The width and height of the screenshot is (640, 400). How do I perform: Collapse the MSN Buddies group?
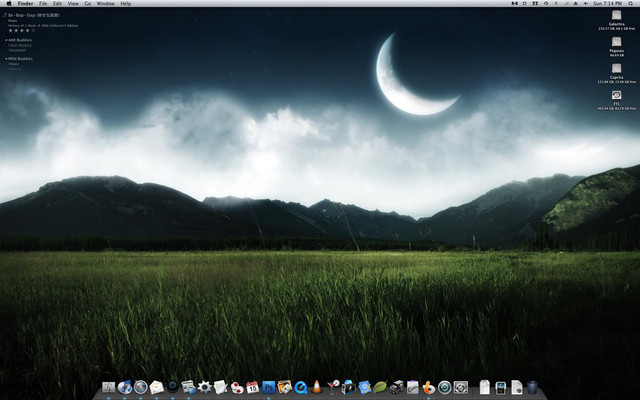pyautogui.click(x=6, y=59)
